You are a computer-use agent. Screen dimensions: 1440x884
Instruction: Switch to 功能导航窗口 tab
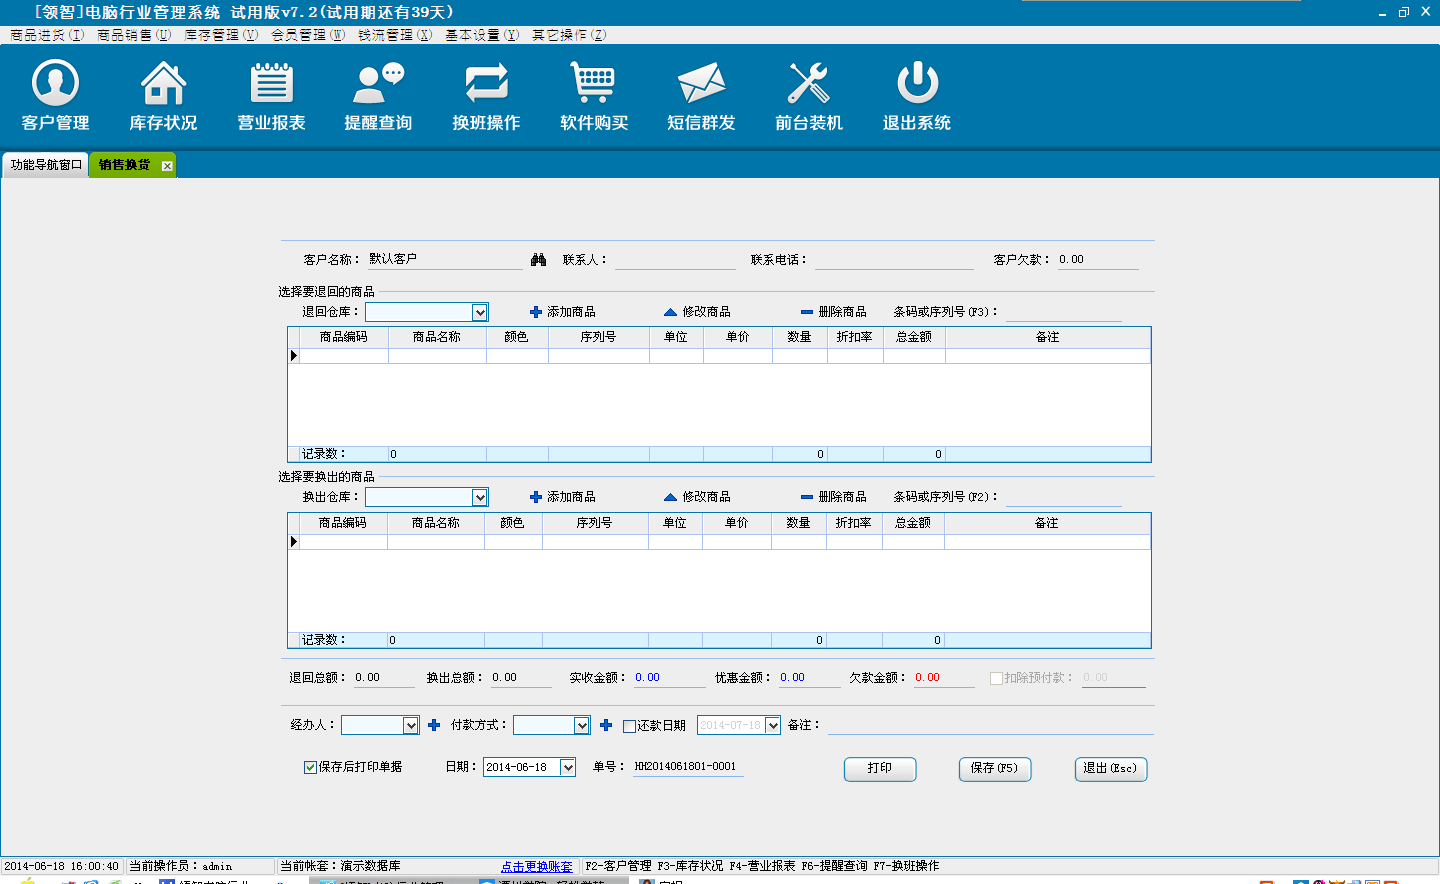point(46,165)
